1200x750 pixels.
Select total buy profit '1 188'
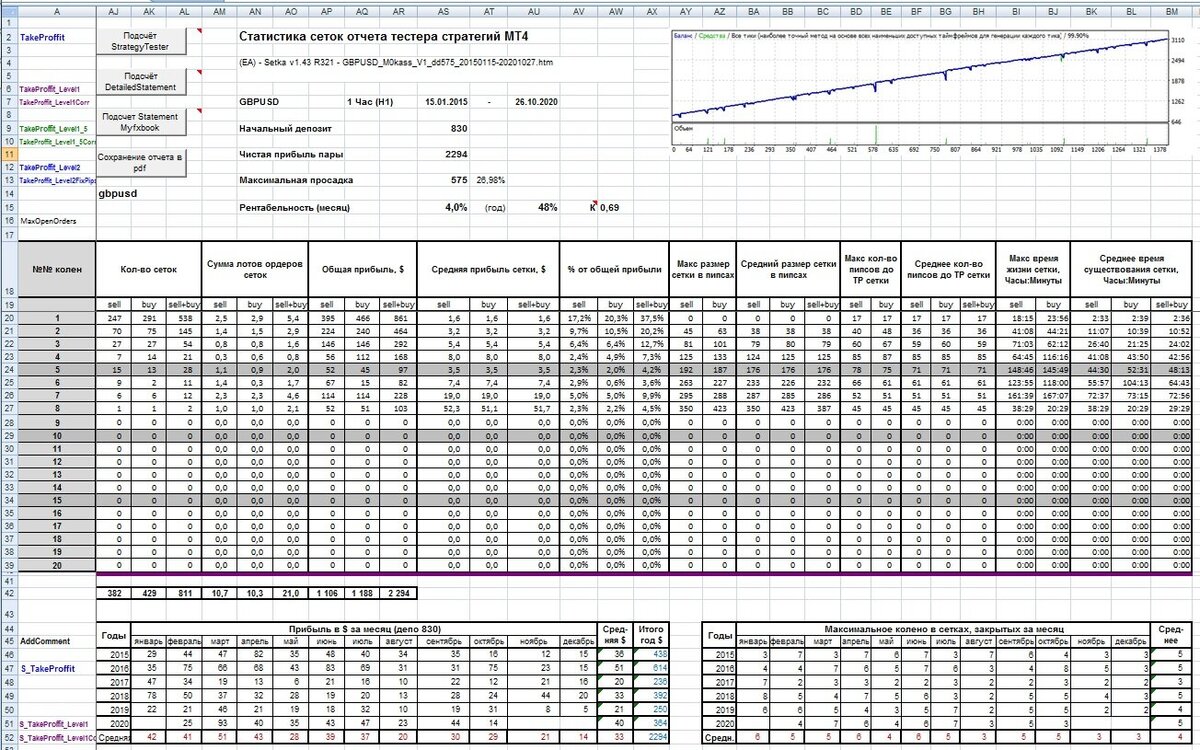tap(361, 594)
